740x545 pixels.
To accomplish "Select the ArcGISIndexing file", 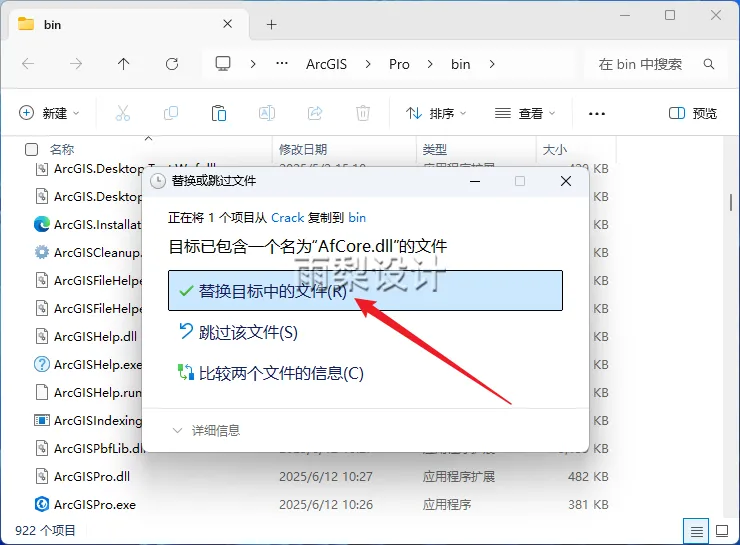I will click(98, 420).
